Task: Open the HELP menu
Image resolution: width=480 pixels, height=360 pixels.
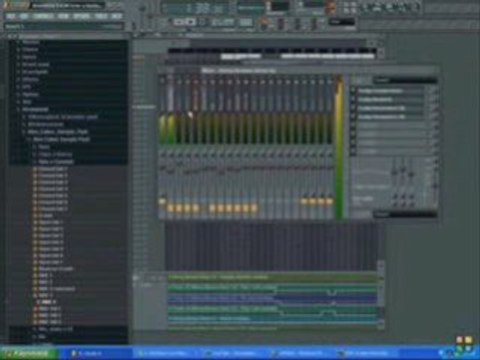Action: [x=117, y=16]
